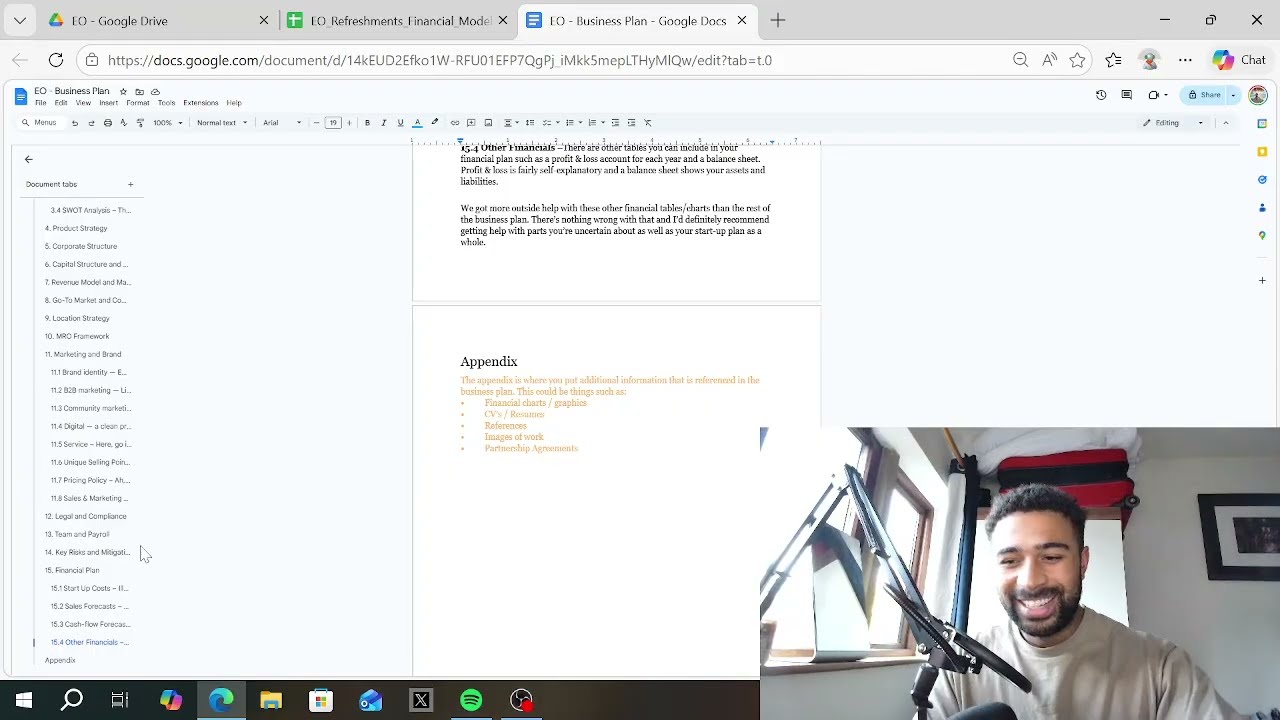This screenshot has width=1280, height=720.
Task: Add a comment via toolbar icon
Action: coord(471,123)
